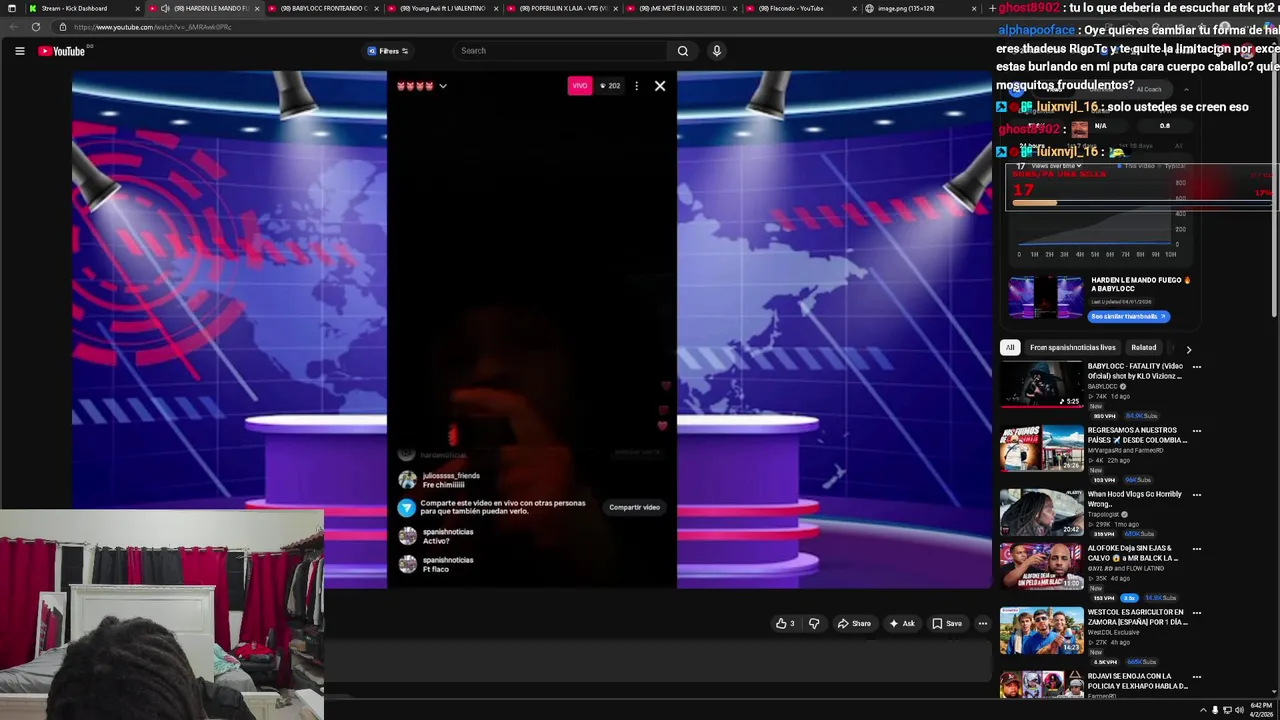This screenshot has width=1280, height=720.
Task: Open more actions ellipsis under video
Action: click(982, 623)
